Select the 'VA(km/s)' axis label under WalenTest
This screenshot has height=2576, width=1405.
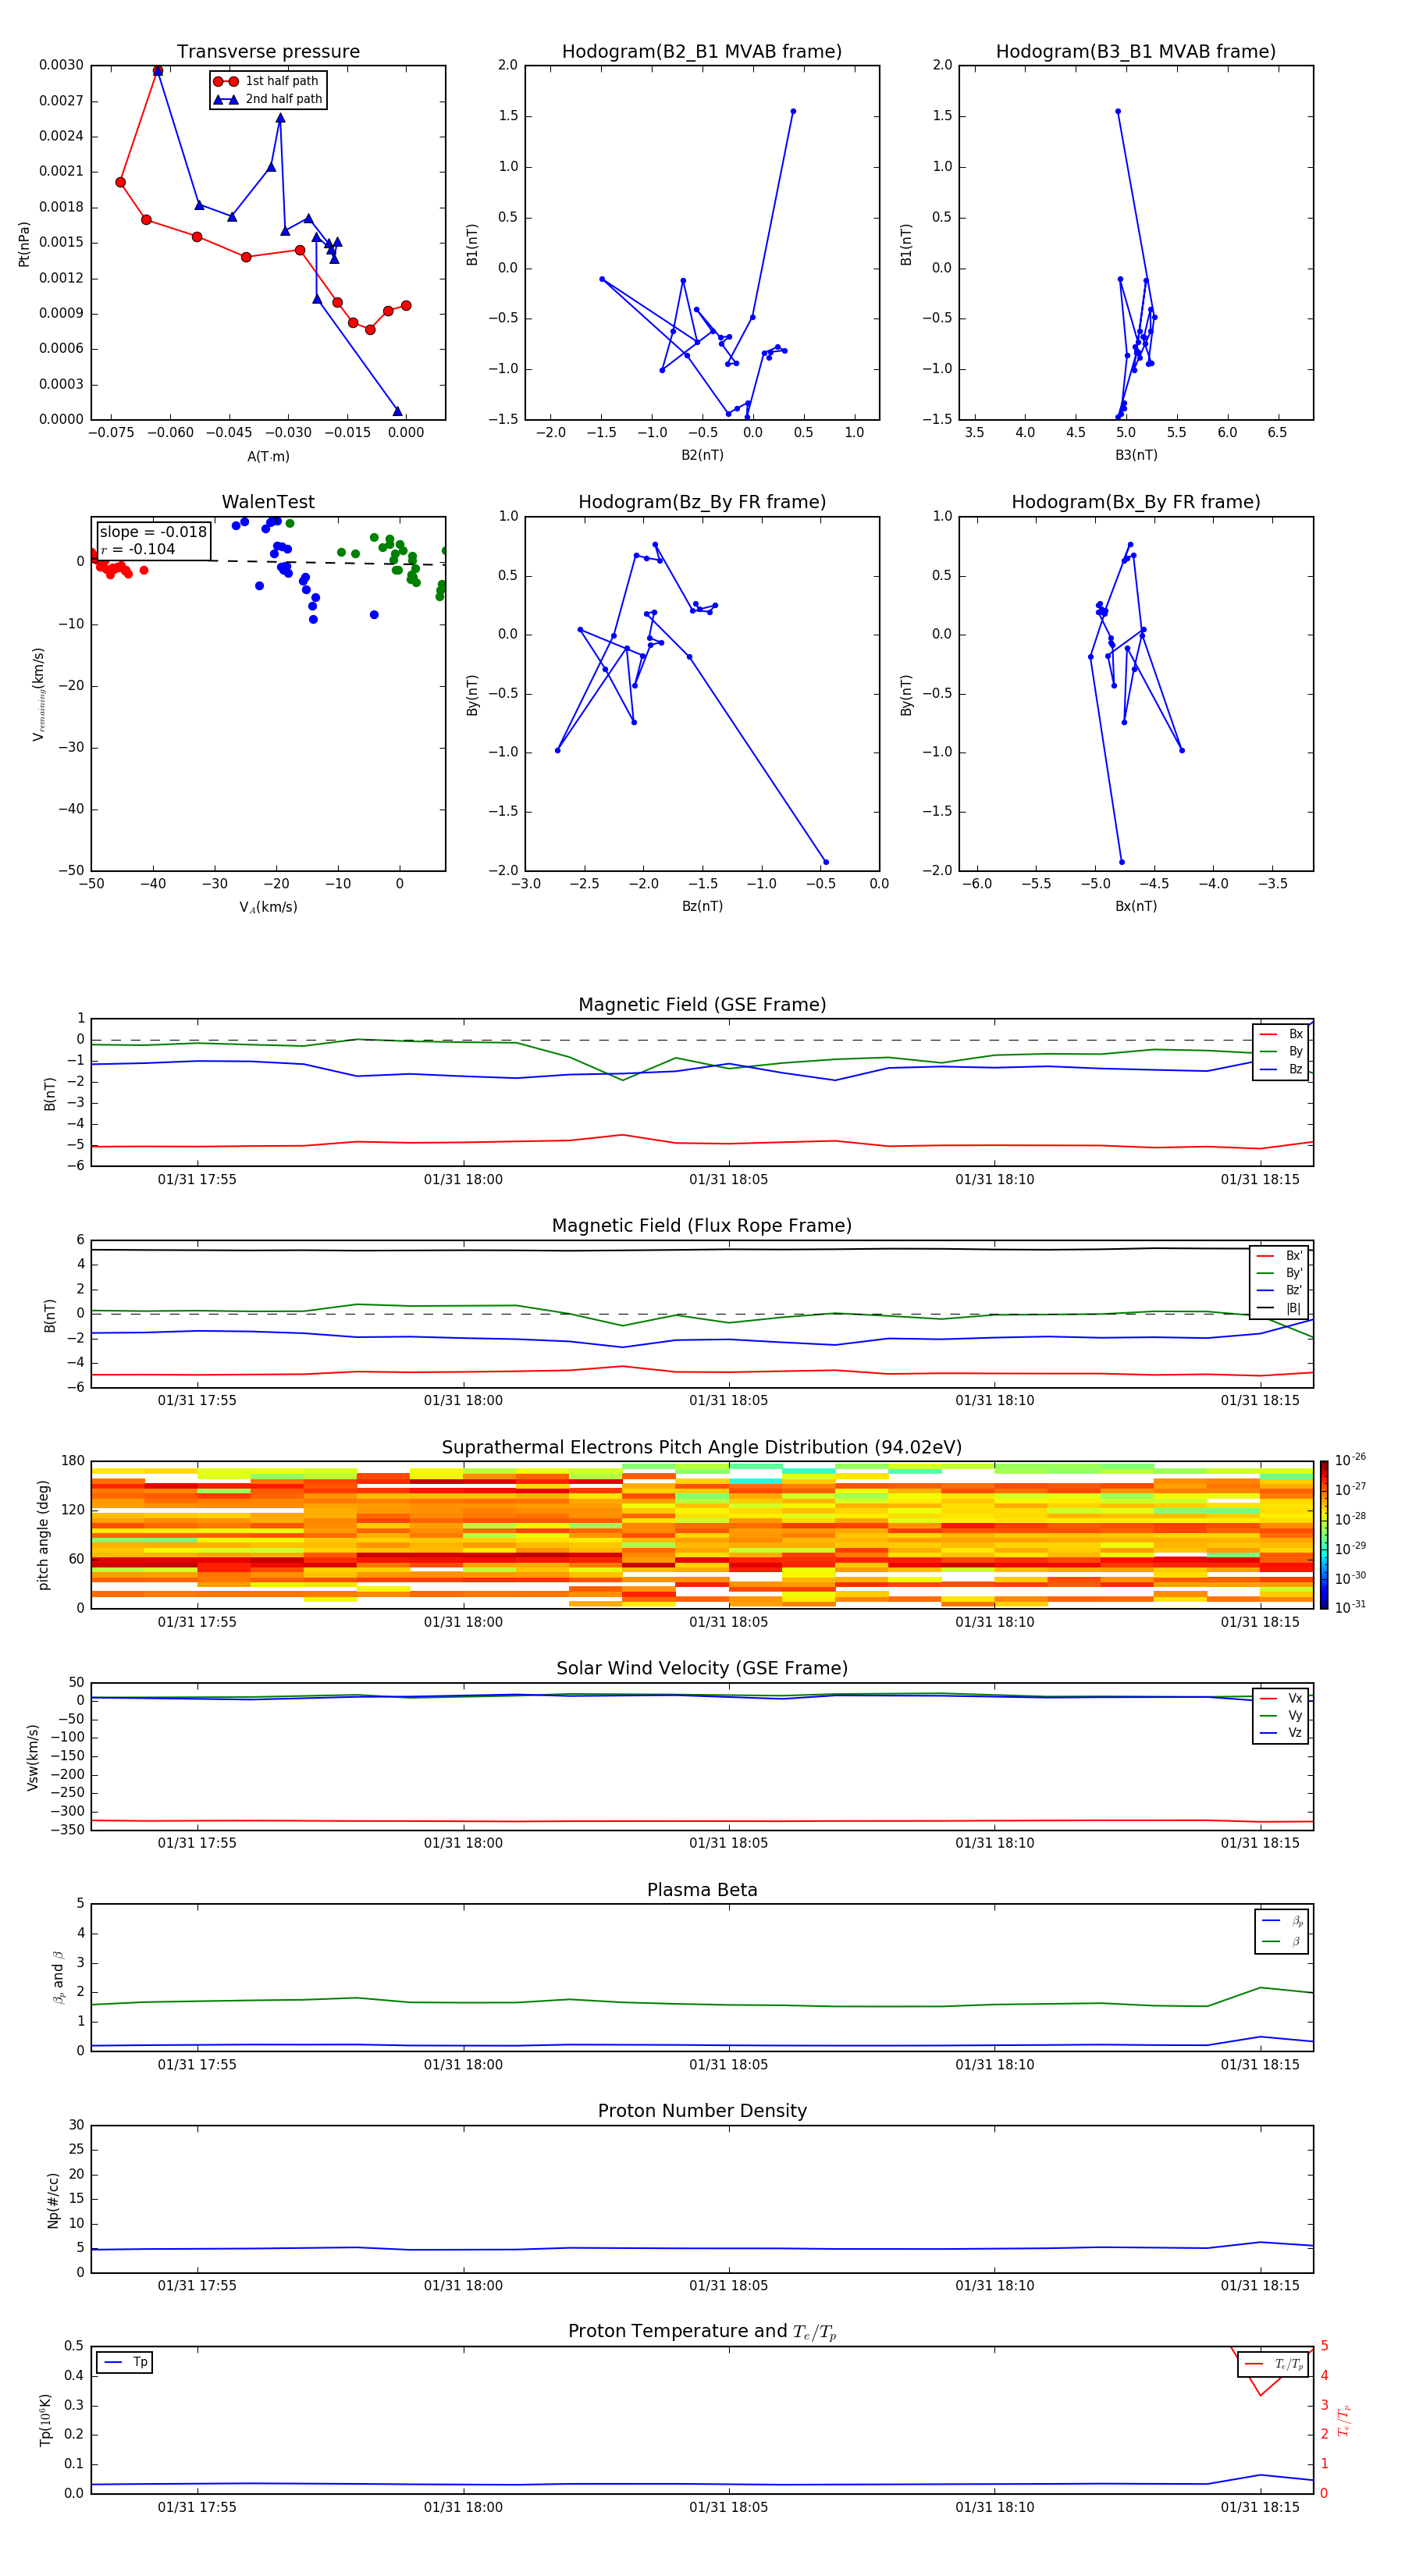coord(268,907)
